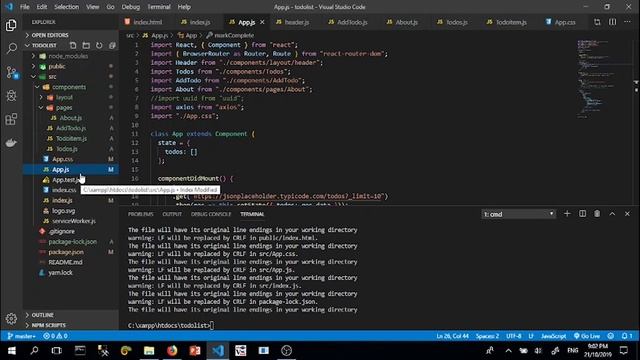Expand the node_modules folder
The height and width of the screenshot is (360, 640).
[71, 56]
